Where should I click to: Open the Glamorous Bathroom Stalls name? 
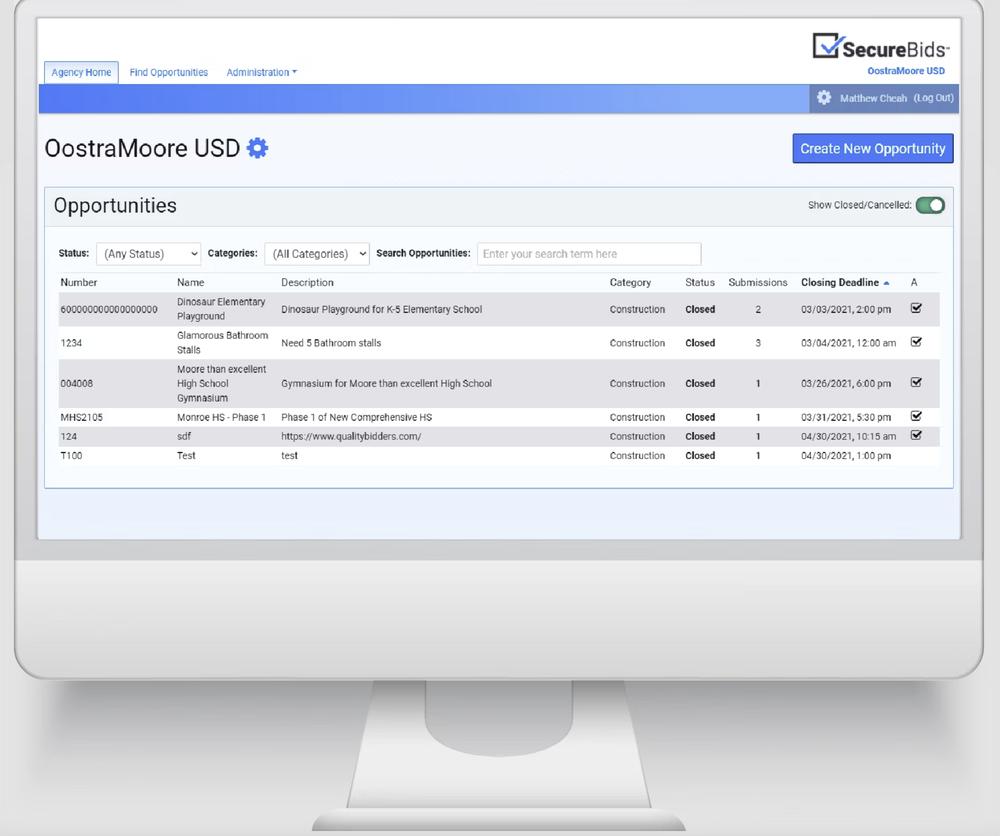pos(223,342)
